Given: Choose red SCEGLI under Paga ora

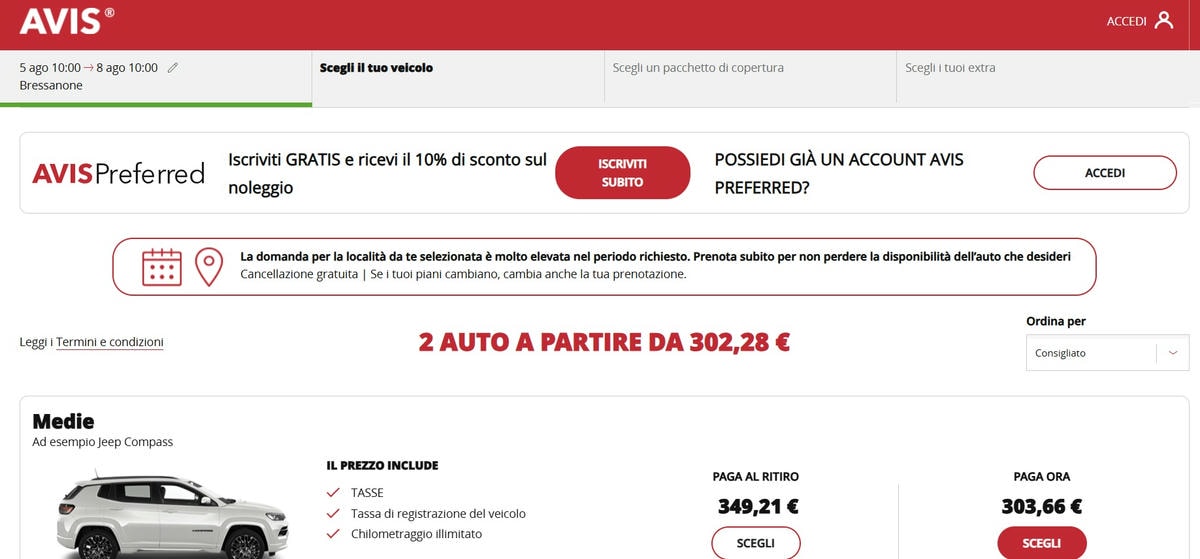Looking at the screenshot, I should (x=1042, y=543).
